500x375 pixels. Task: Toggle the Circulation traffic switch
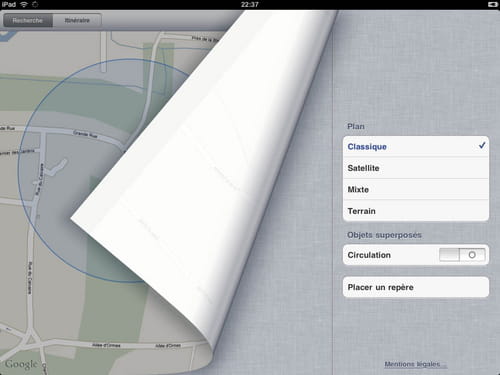click(462, 255)
